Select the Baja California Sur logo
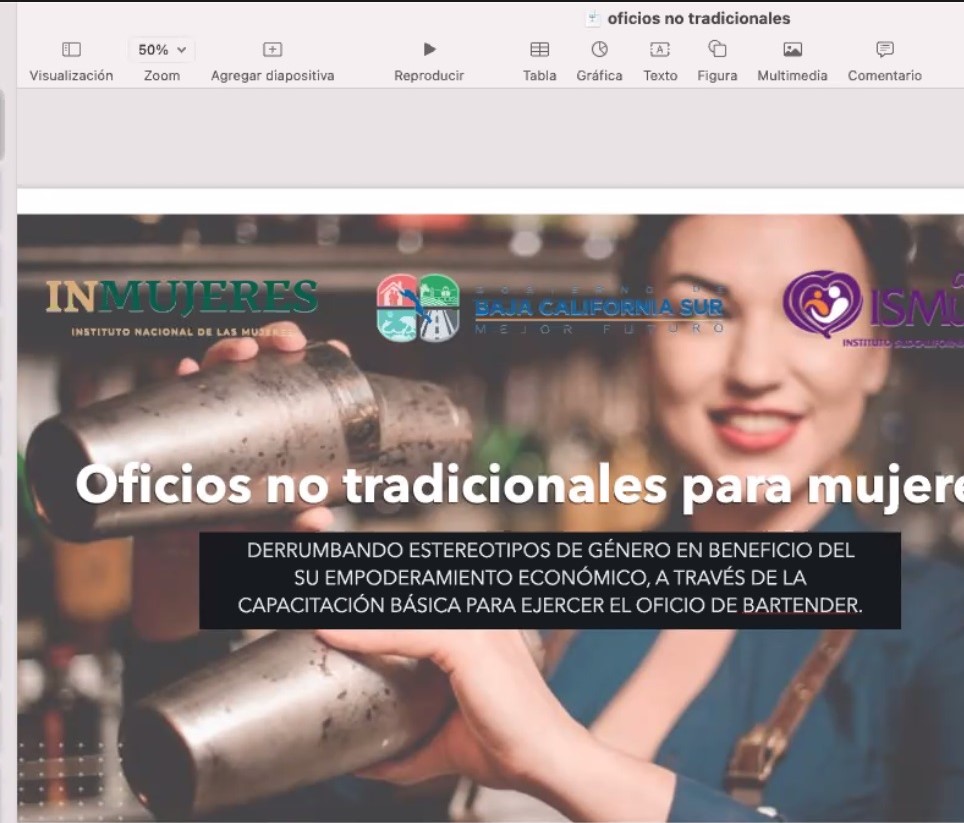This screenshot has height=823, width=964. (549, 307)
